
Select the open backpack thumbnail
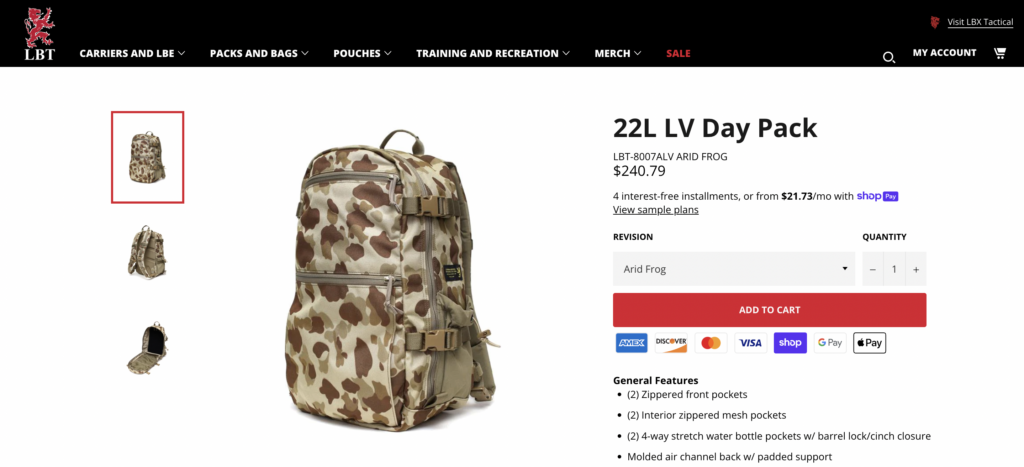coord(148,347)
